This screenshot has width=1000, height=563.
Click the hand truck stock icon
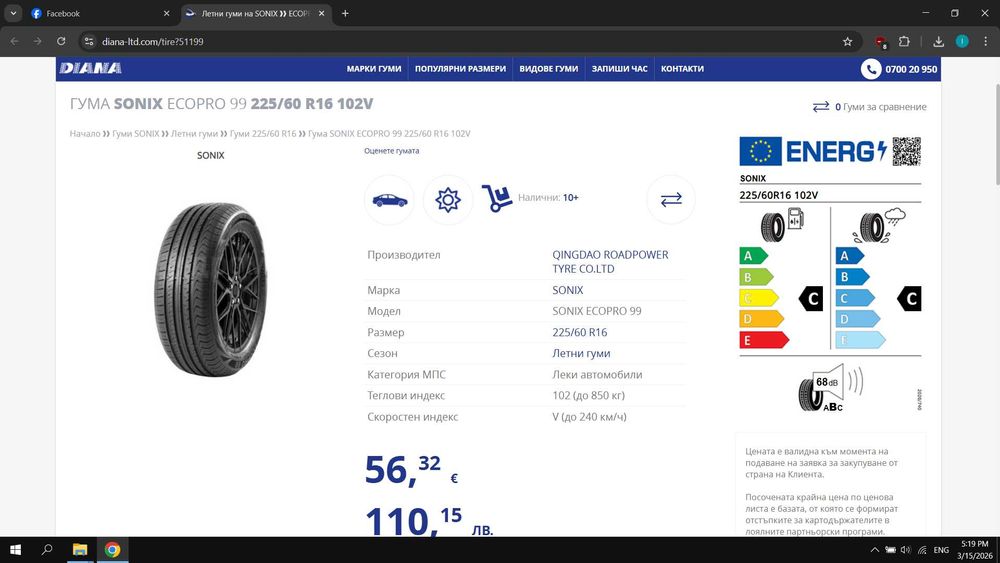pos(497,198)
